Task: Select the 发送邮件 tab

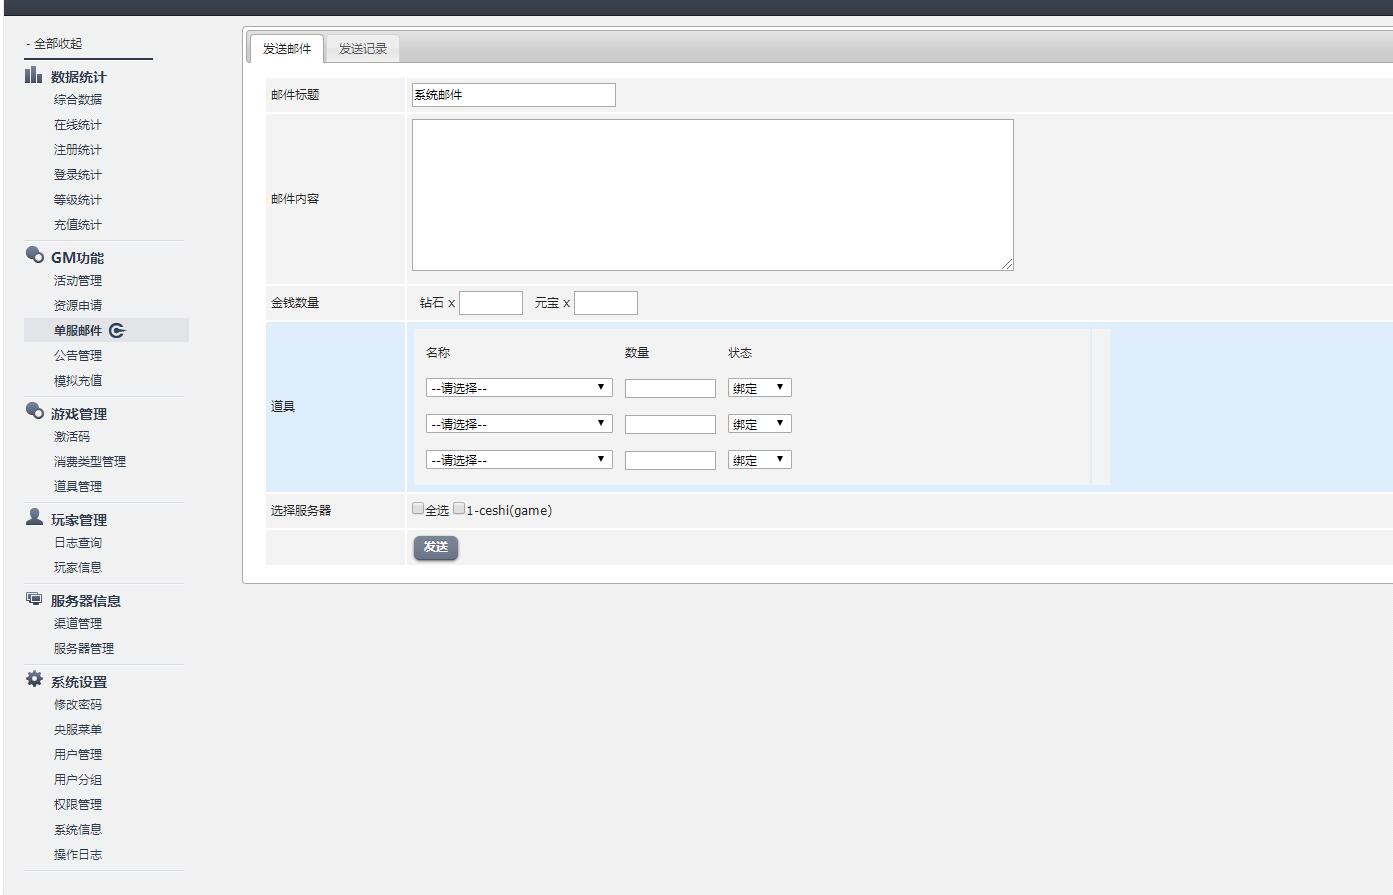Action: pyautogui.click(x=287, y=48)
